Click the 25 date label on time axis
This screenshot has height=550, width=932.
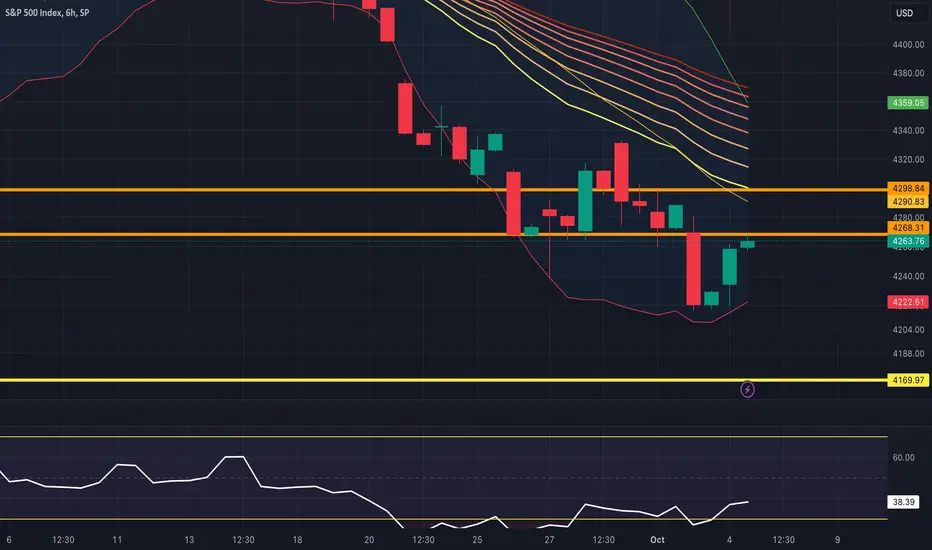(477, 540)
